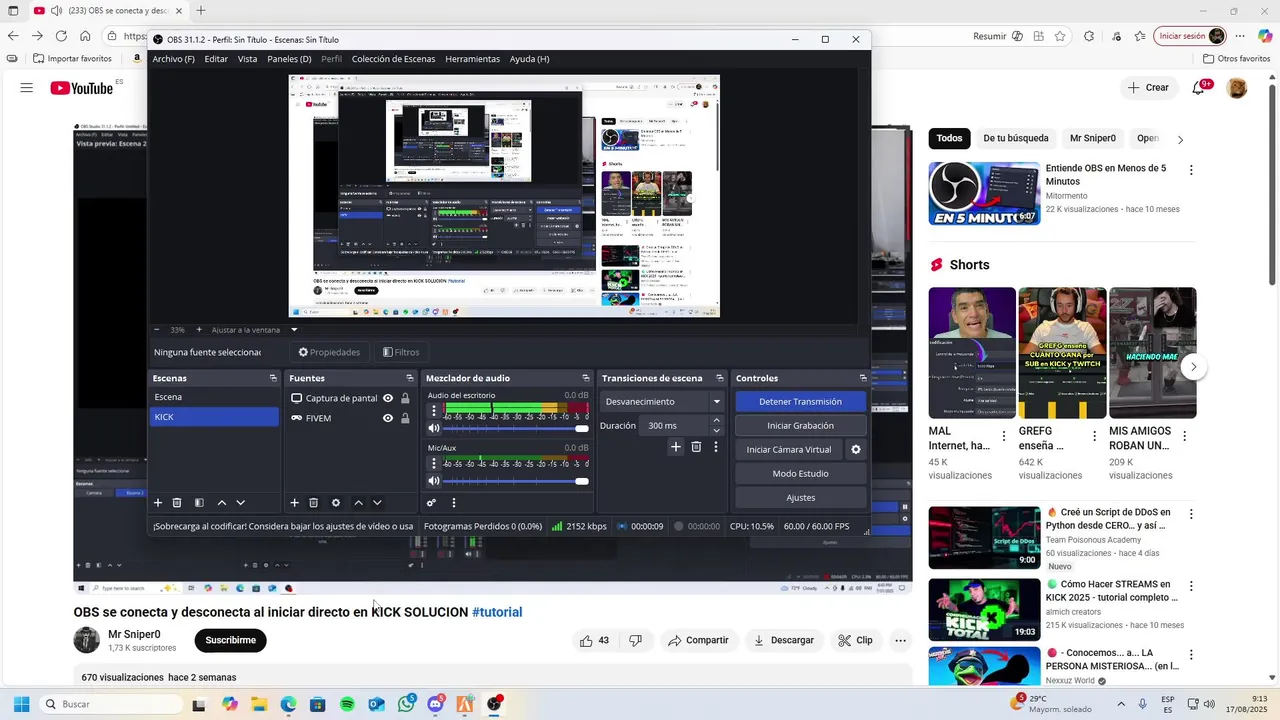Subscribe to Mr Sniper0 with Suscribirme button
The height and width of the screenshot is (720, 1280).
(x=231, y=640)
